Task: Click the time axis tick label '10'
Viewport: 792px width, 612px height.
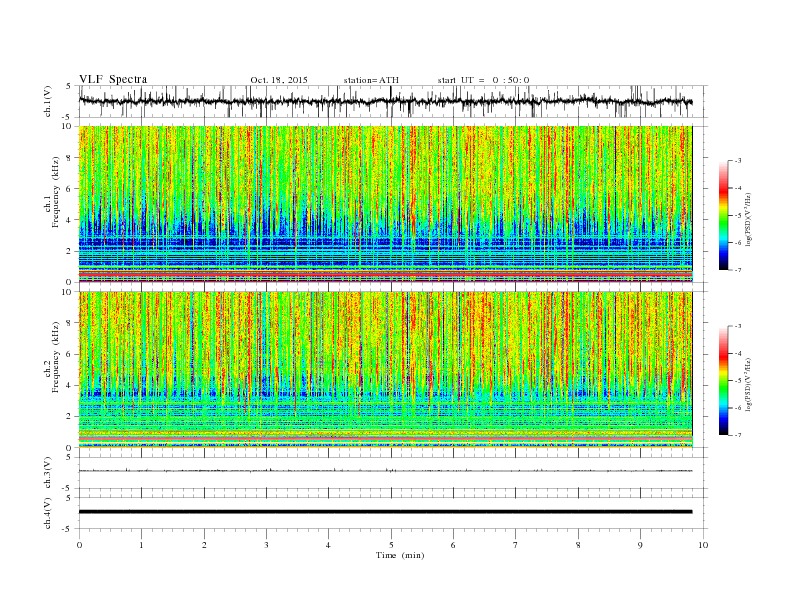Action: coord(703,545)
